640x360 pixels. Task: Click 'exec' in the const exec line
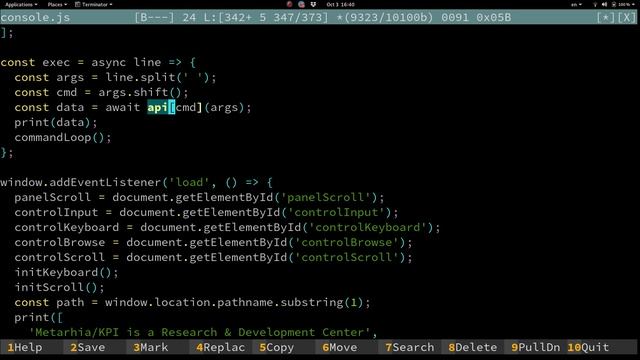pyautogui.click(x=56, y=62)
